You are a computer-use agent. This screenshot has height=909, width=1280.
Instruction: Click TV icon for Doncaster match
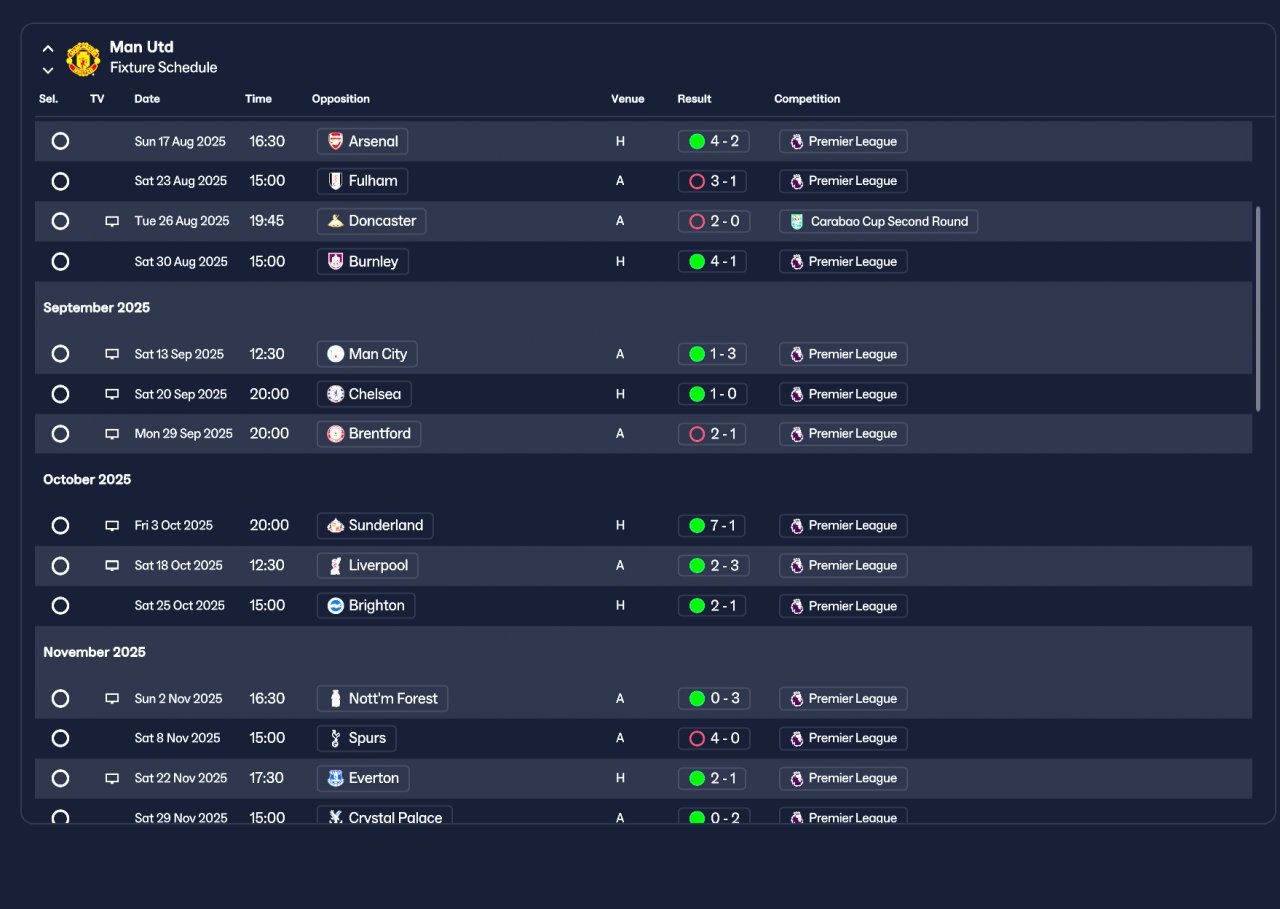tap(112, 221)
